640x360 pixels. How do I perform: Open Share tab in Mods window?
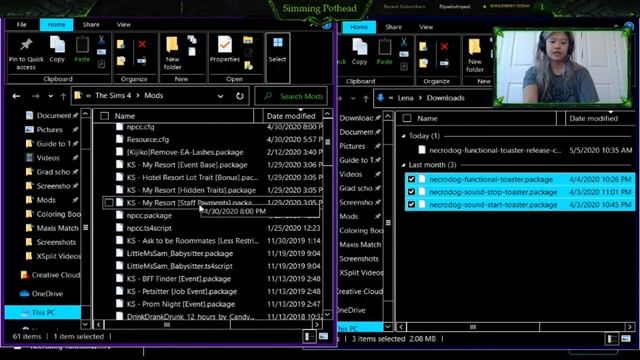(91, 24)
